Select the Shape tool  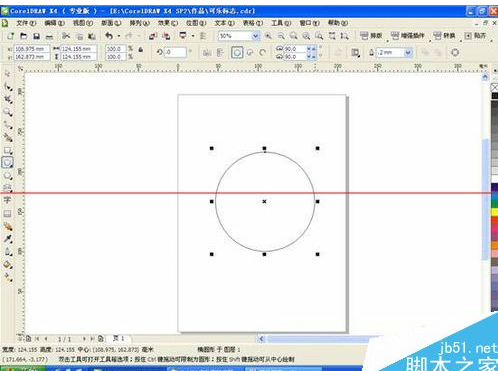[8, 87]
